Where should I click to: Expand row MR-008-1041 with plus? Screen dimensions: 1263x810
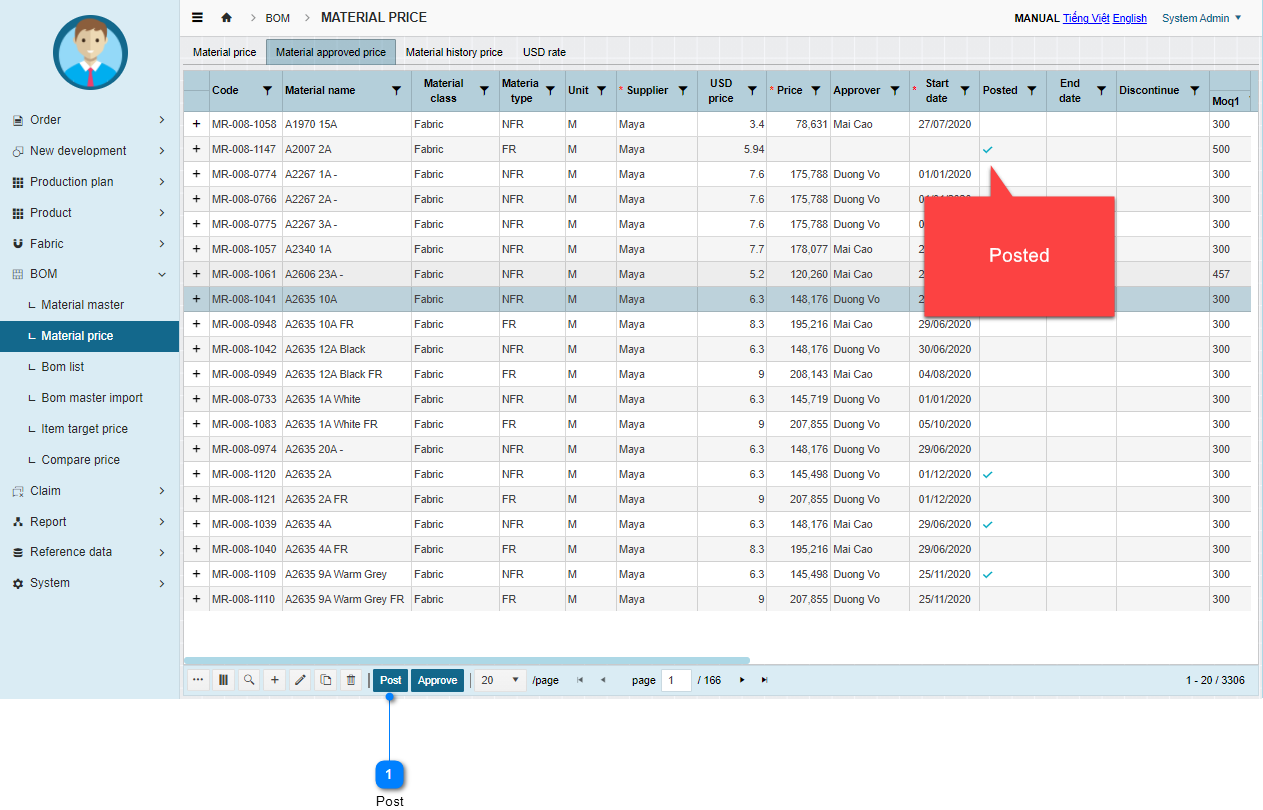(196, 299)
